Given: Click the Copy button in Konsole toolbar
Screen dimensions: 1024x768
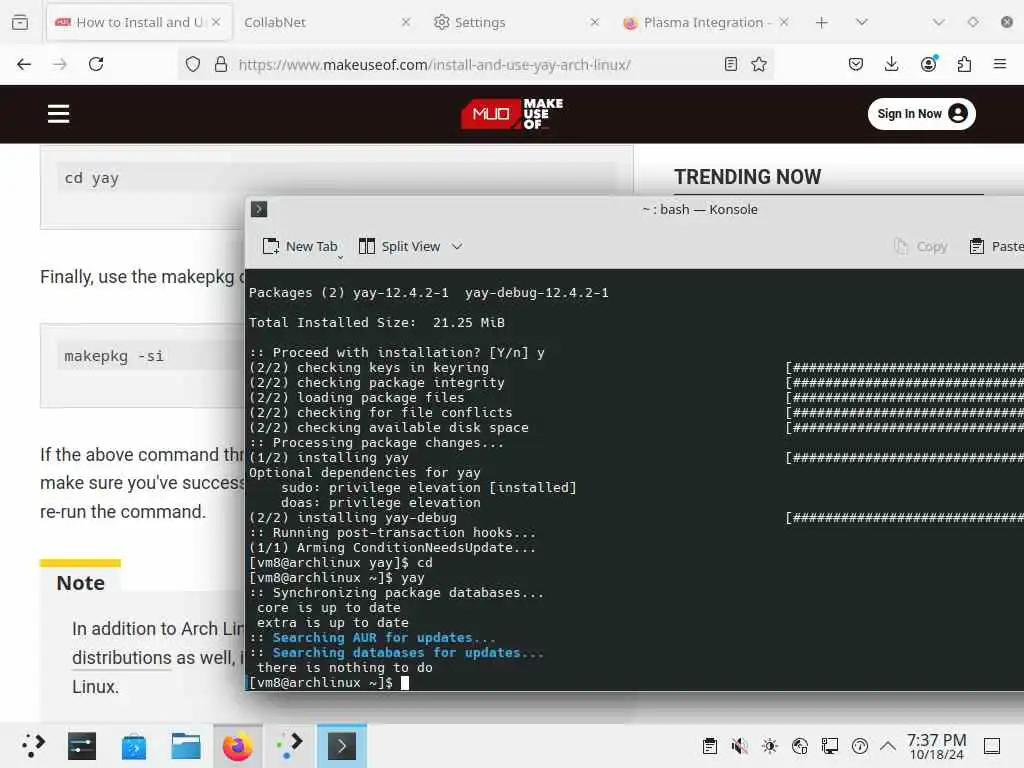Looking at the screenshot, I should pyautogui.click(x=921, y=247).
